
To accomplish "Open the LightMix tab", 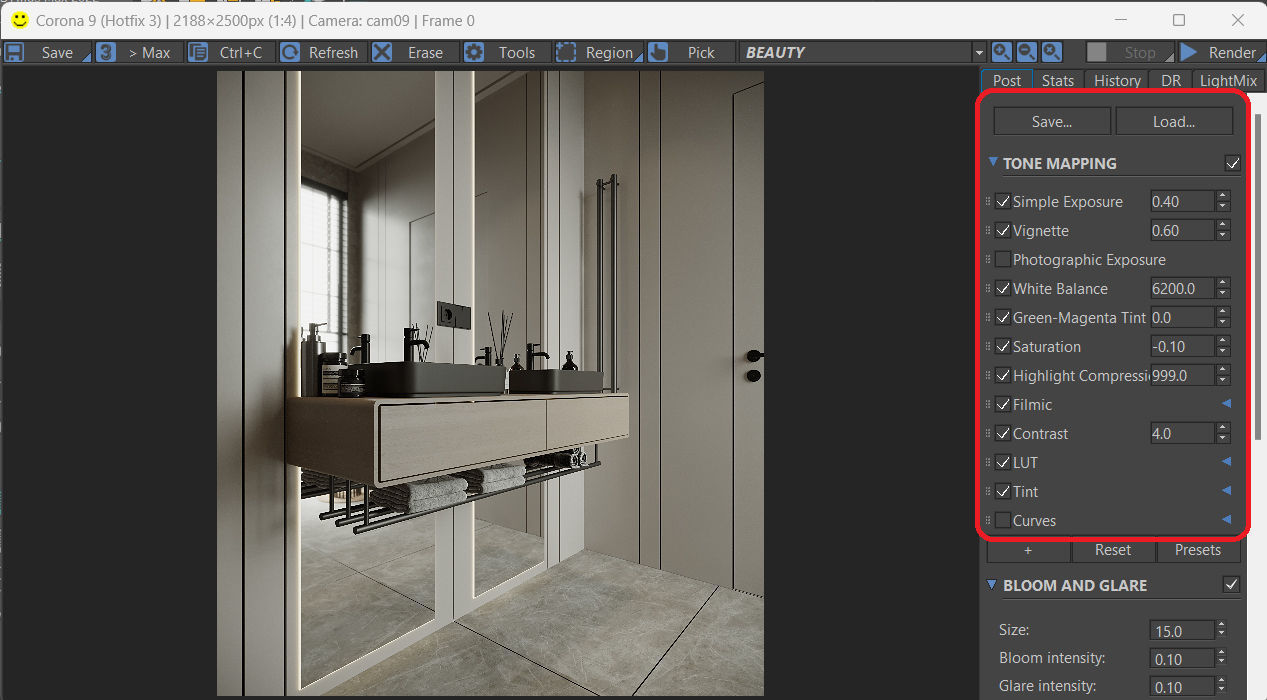I will 1229,81.
